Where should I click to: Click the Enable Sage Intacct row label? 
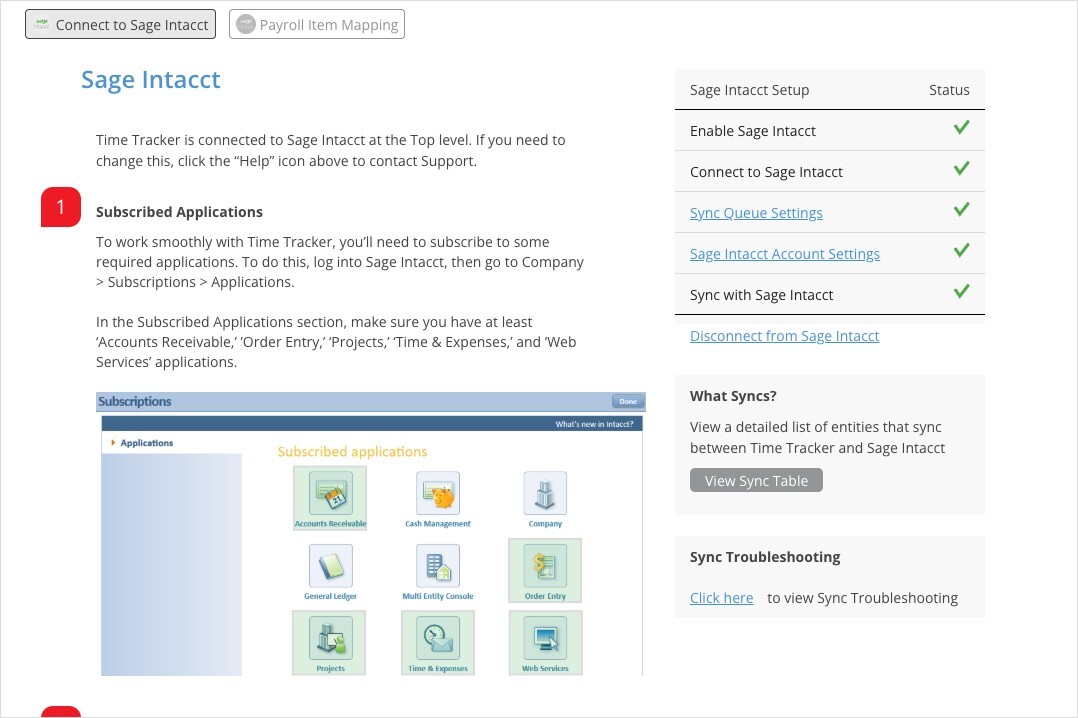pos(753,131)
